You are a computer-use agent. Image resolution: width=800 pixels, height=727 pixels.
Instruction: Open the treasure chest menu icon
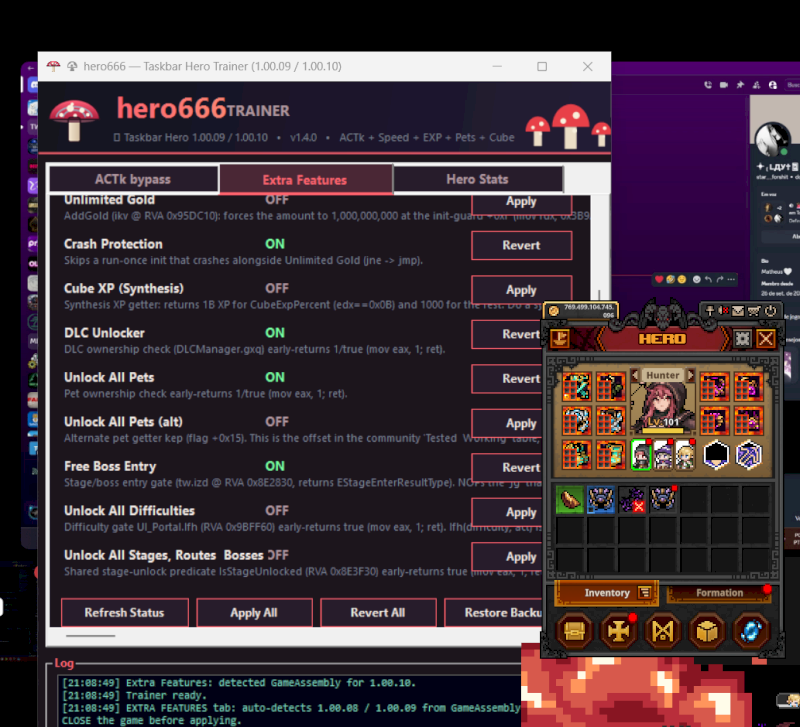[x=574, y=631]
